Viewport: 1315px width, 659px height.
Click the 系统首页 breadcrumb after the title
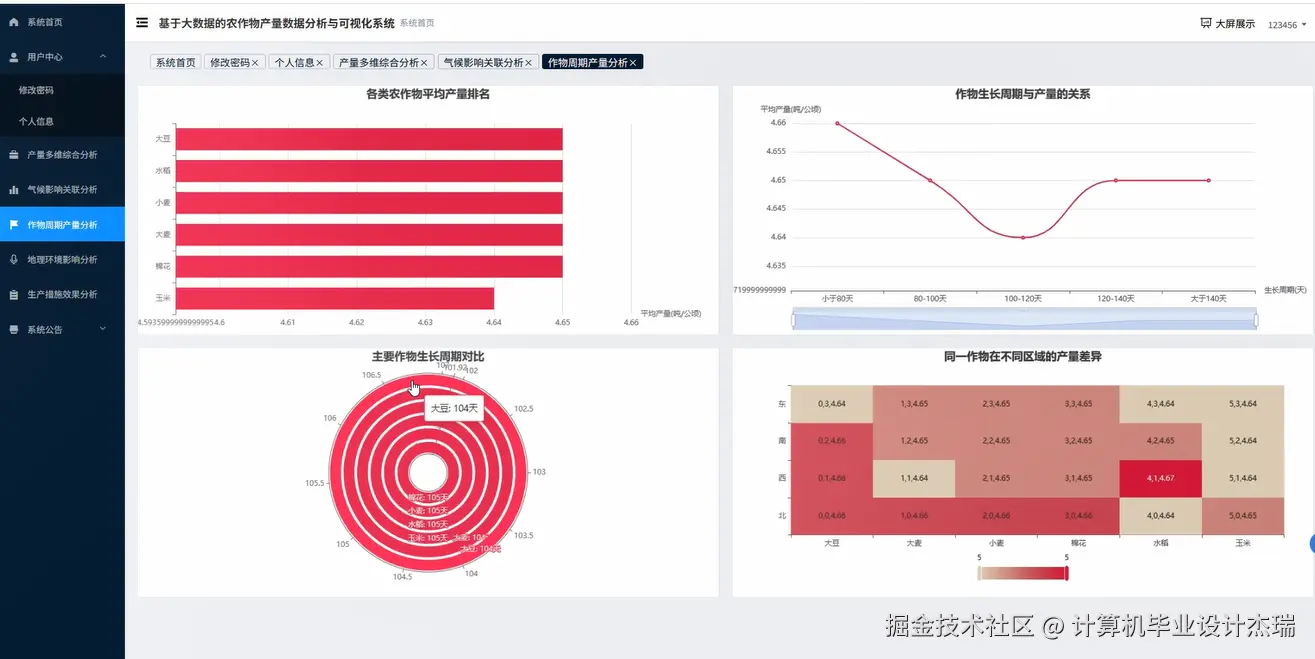point(417,23)
